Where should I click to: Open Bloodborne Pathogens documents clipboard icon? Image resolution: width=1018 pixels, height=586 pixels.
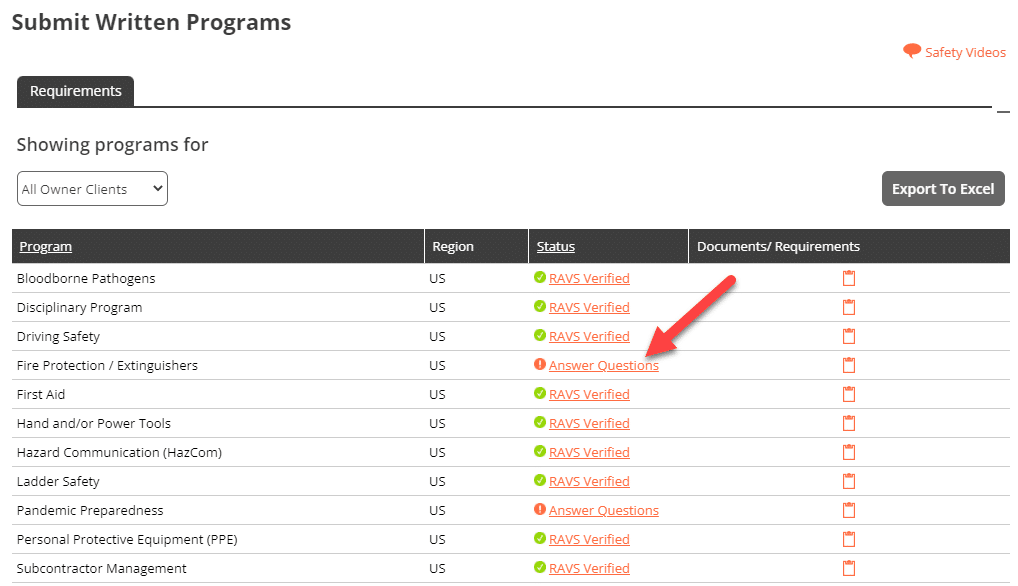click(849, 278)
